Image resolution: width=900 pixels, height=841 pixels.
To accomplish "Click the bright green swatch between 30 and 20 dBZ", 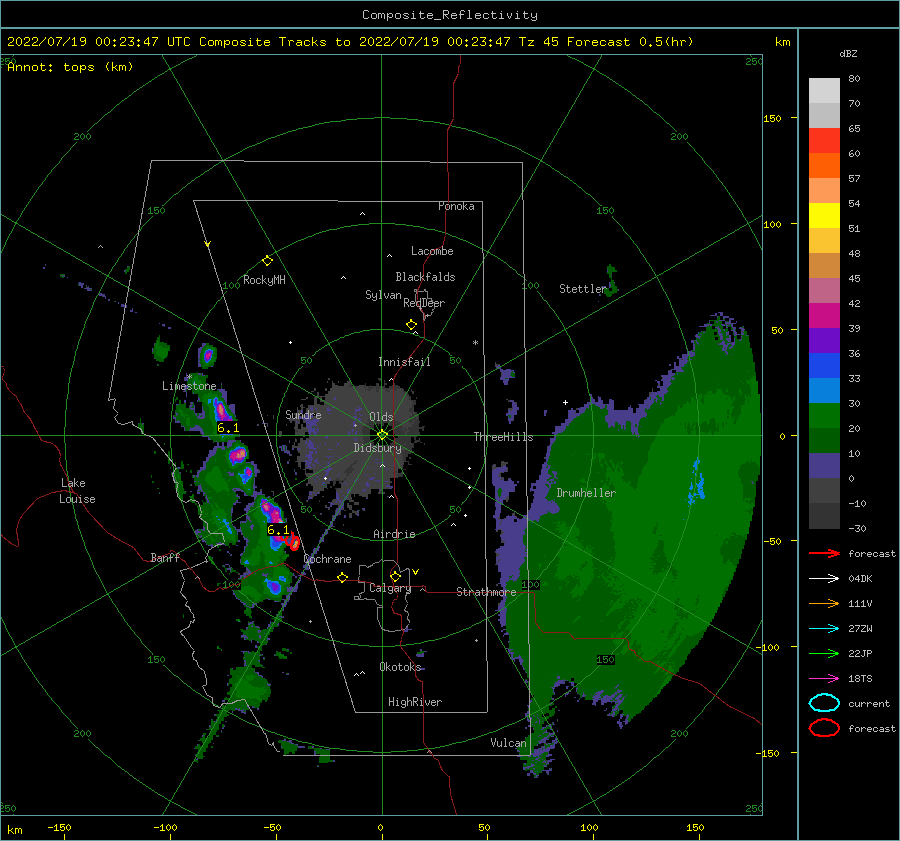I will pyautogui.click(x=824, y=416).
